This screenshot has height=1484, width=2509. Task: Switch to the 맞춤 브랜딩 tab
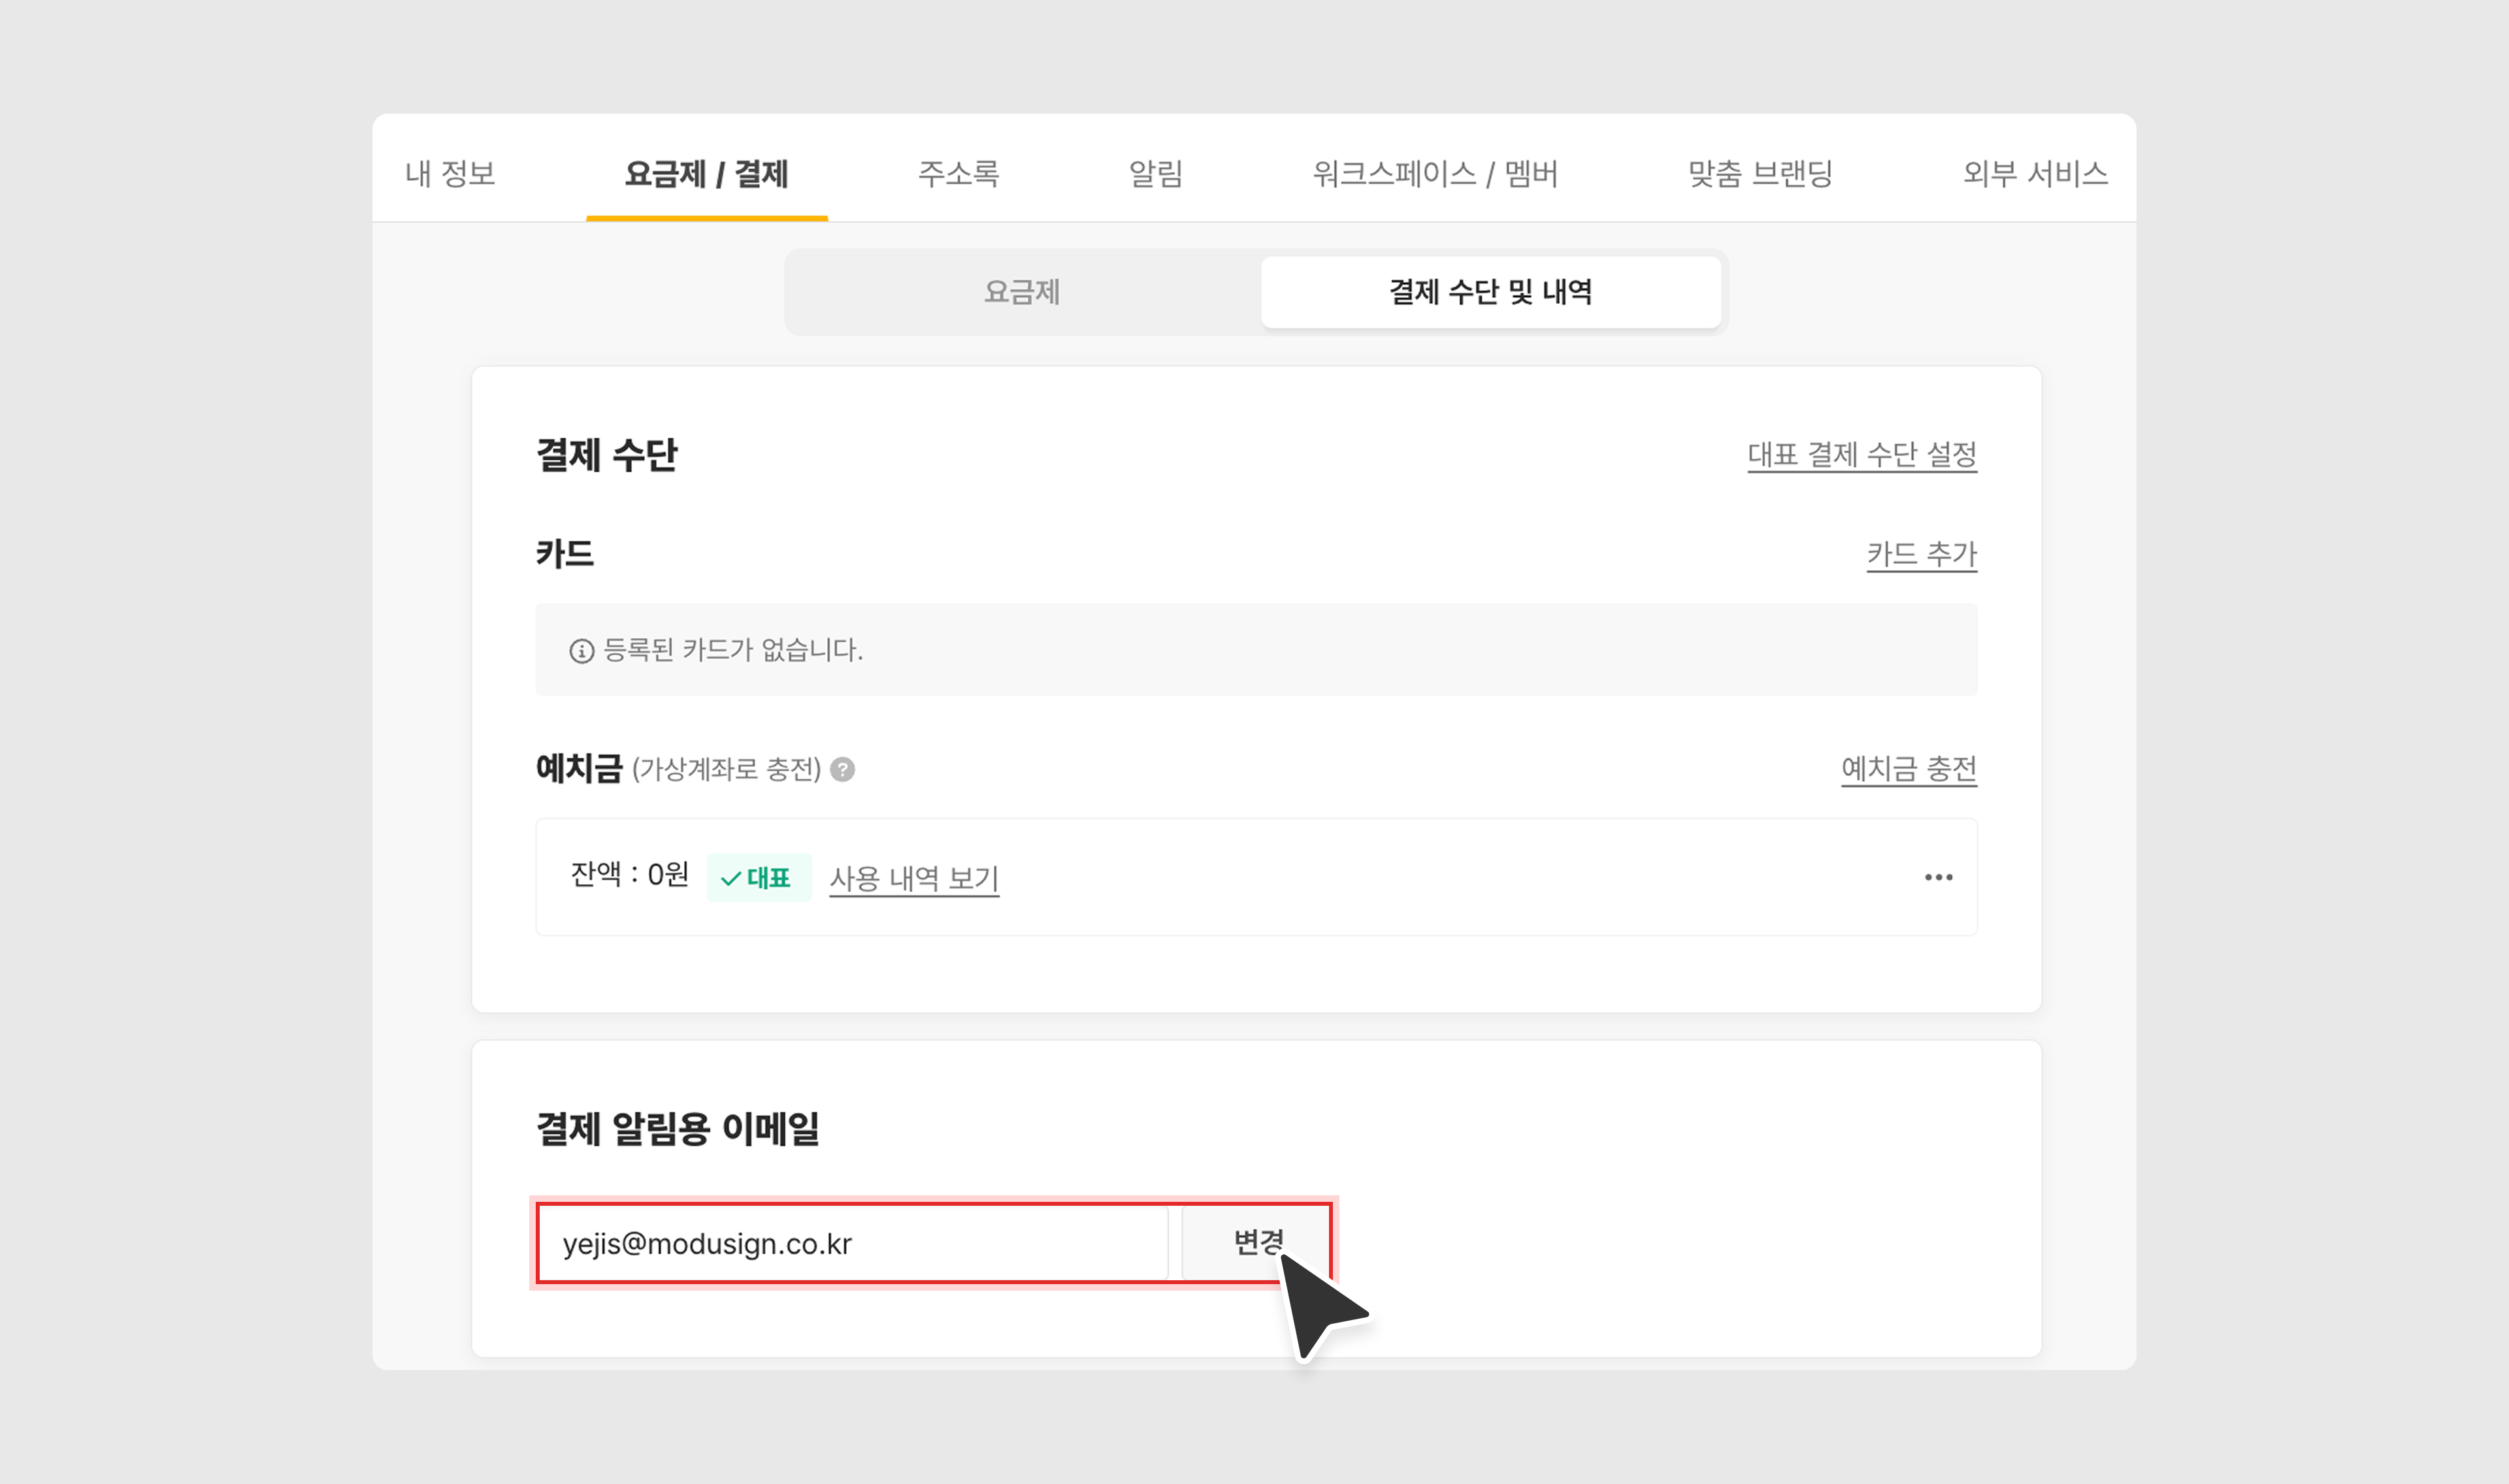pos(1759,173)
